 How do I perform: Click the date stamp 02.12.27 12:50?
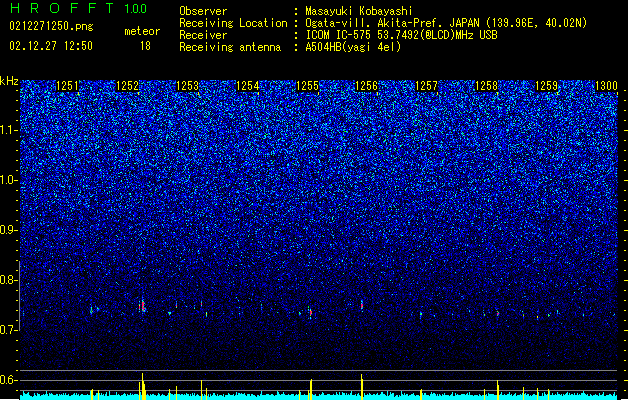51,46
